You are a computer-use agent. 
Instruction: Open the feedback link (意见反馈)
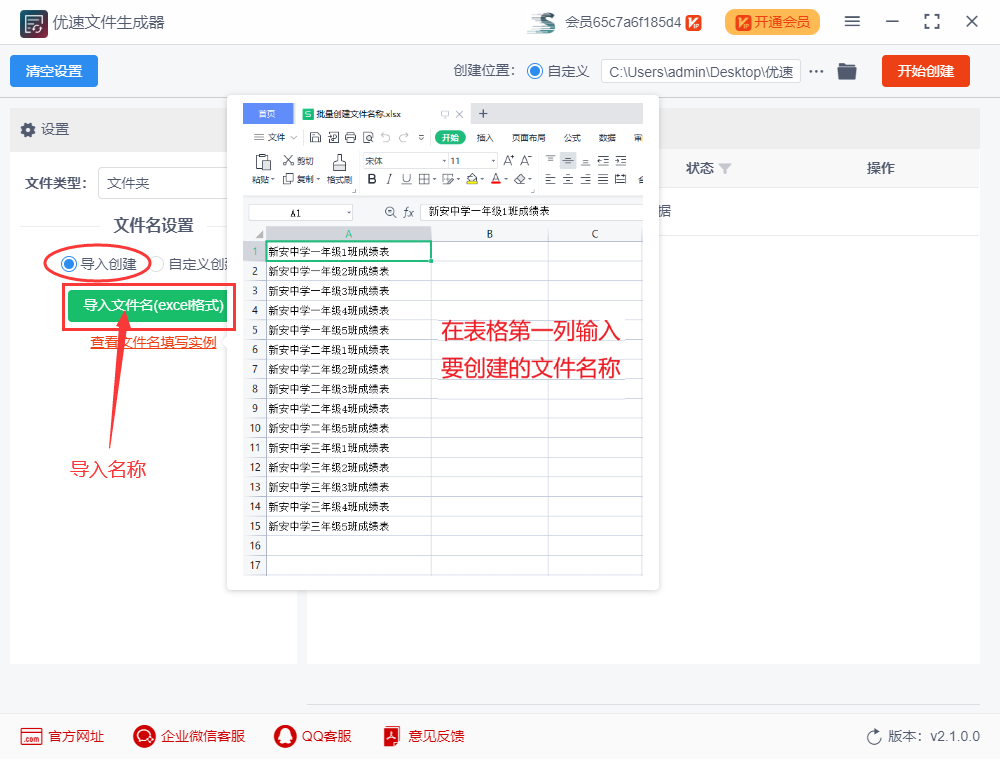tap(423, 736)
